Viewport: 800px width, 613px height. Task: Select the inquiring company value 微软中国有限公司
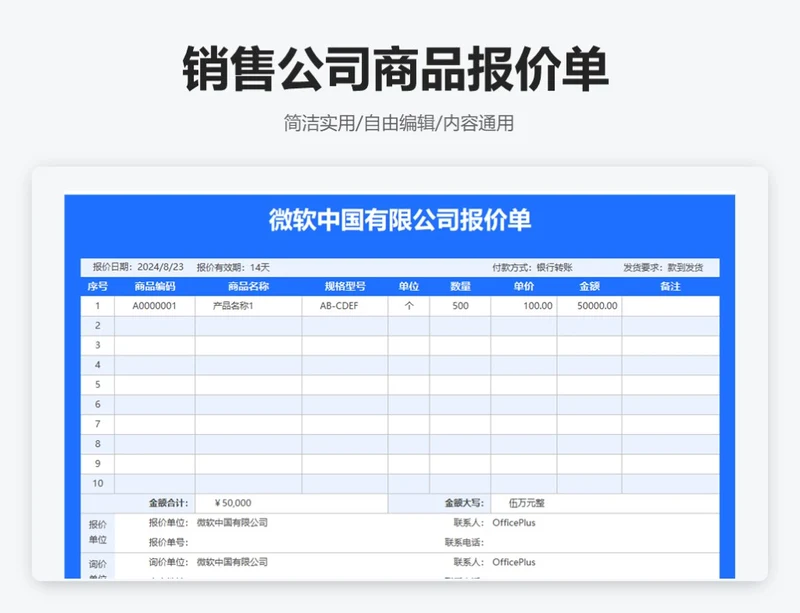[232, 562]
